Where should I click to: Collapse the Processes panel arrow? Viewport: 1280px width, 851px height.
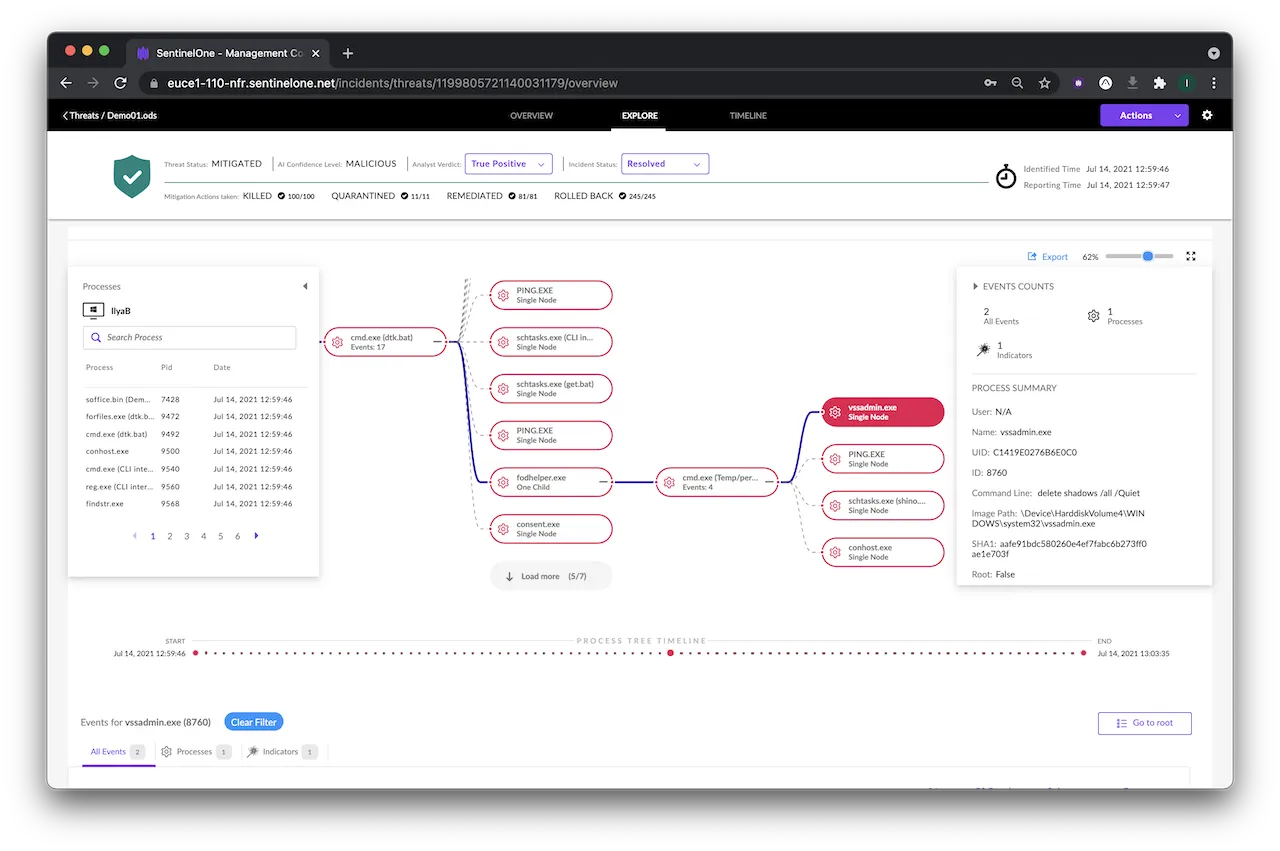[x=304, y=286]
